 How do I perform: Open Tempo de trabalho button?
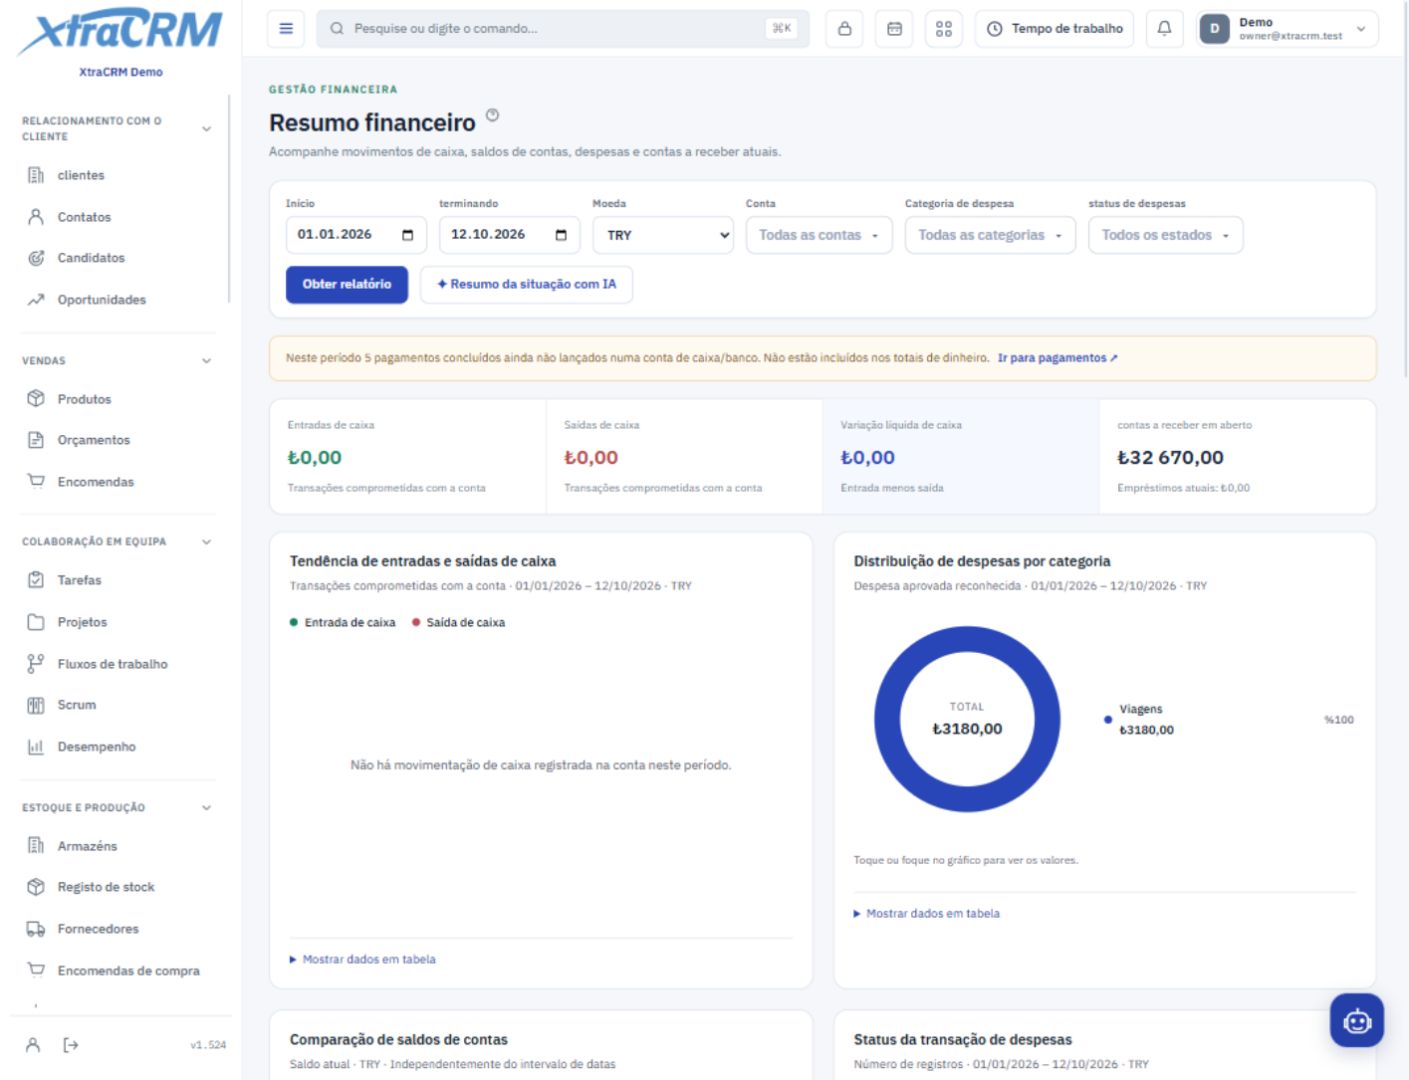tap(1054, 29)
